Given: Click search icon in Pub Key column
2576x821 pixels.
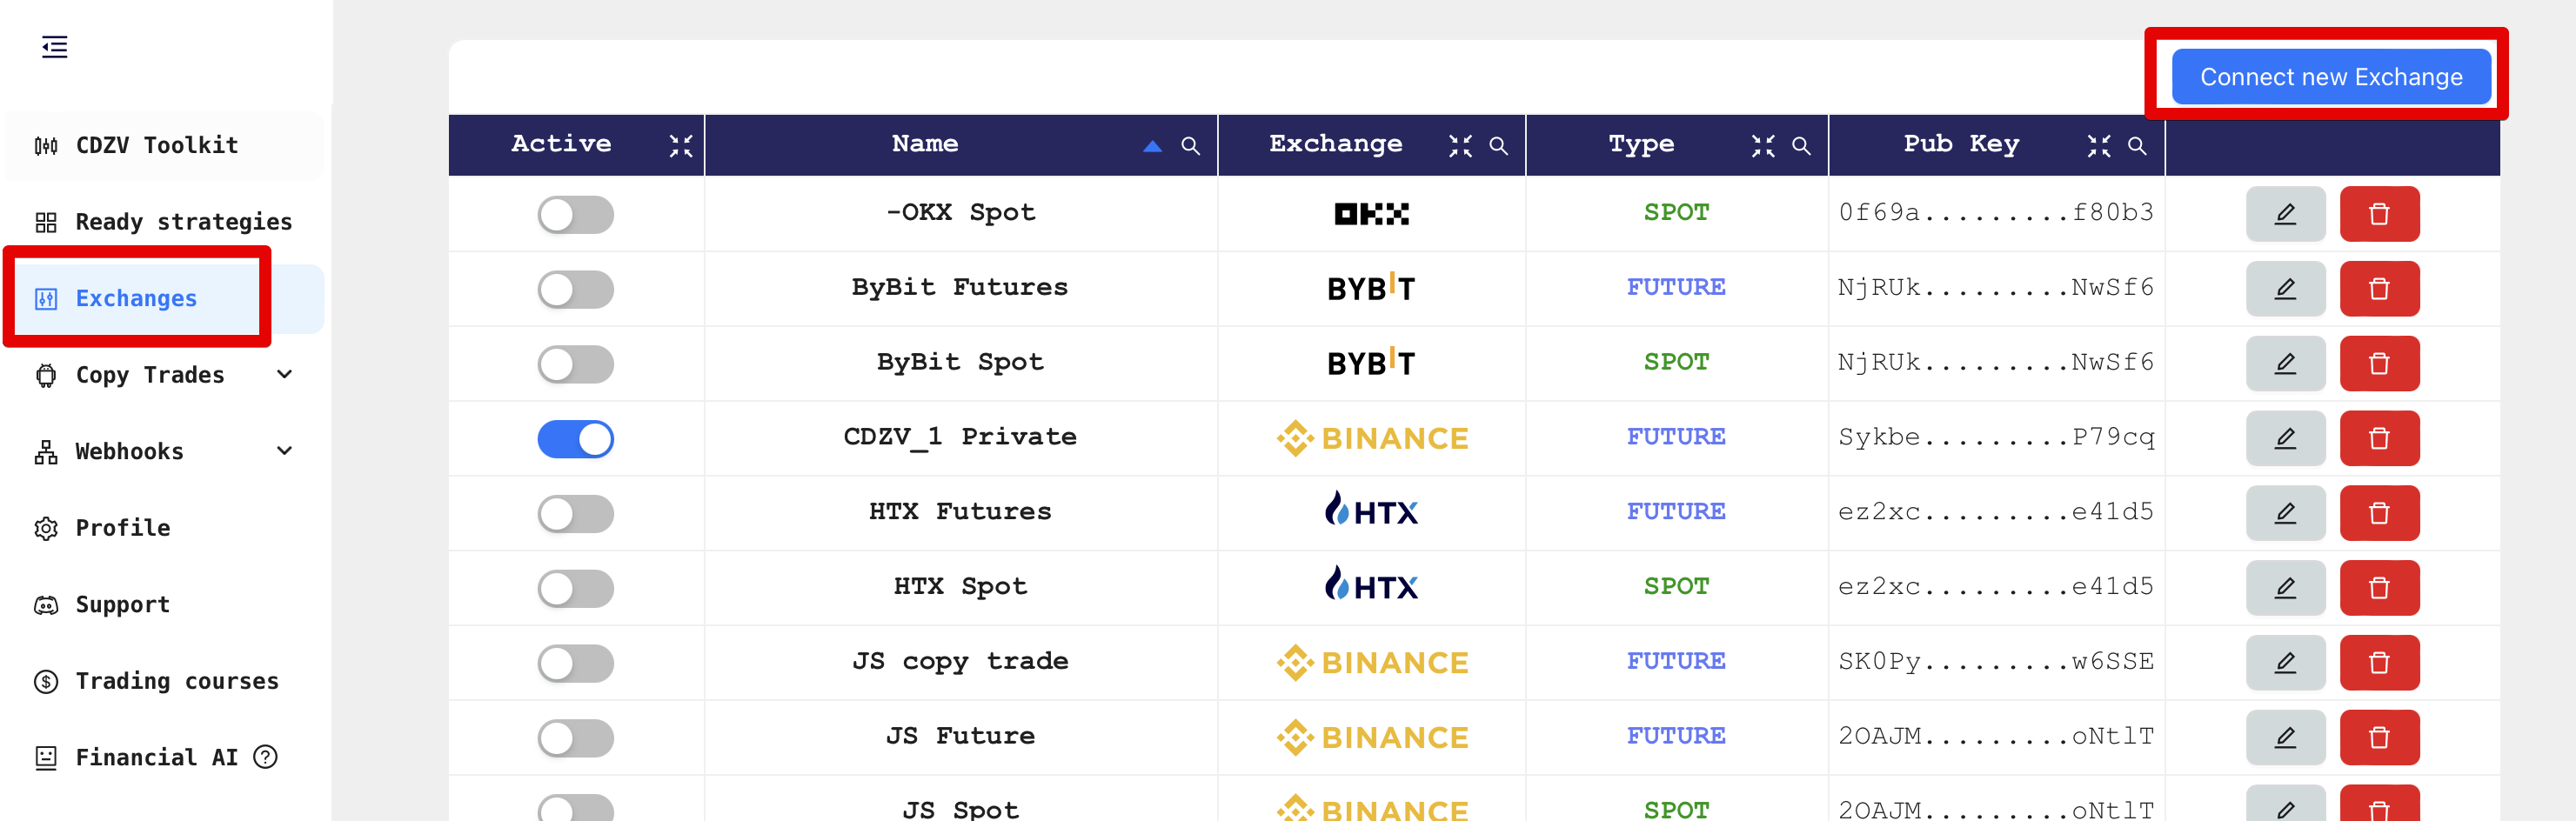Looking at the screenshot, I should (x=2136, y=146).
